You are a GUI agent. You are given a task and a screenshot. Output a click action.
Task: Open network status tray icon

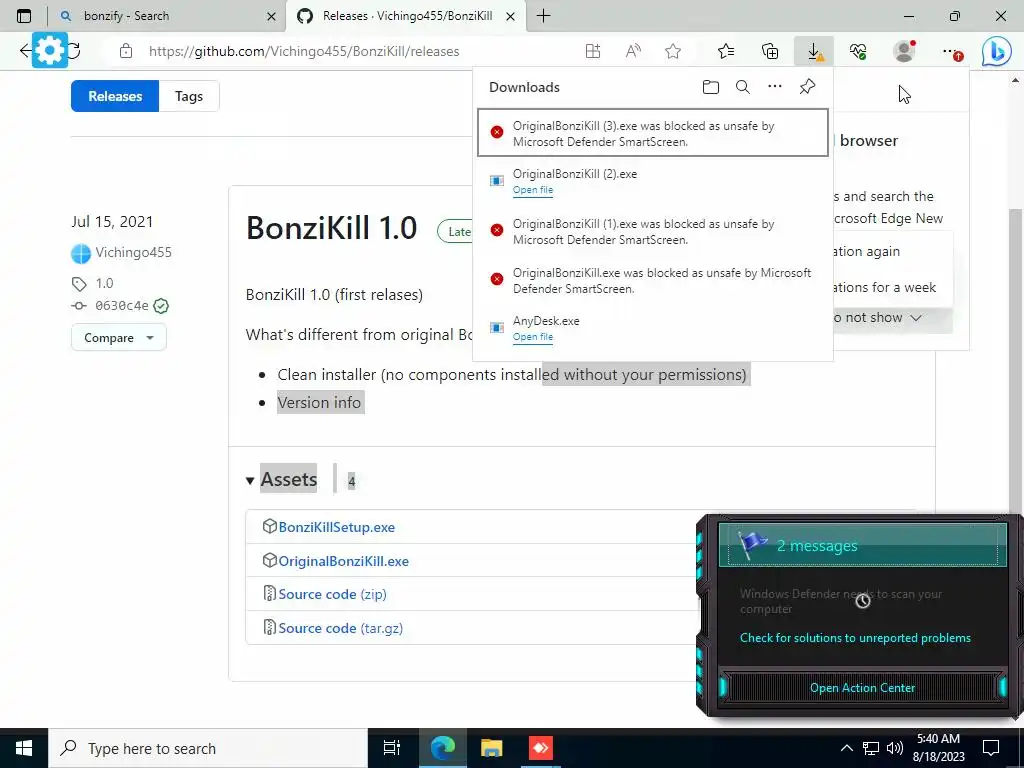[871, 748]
